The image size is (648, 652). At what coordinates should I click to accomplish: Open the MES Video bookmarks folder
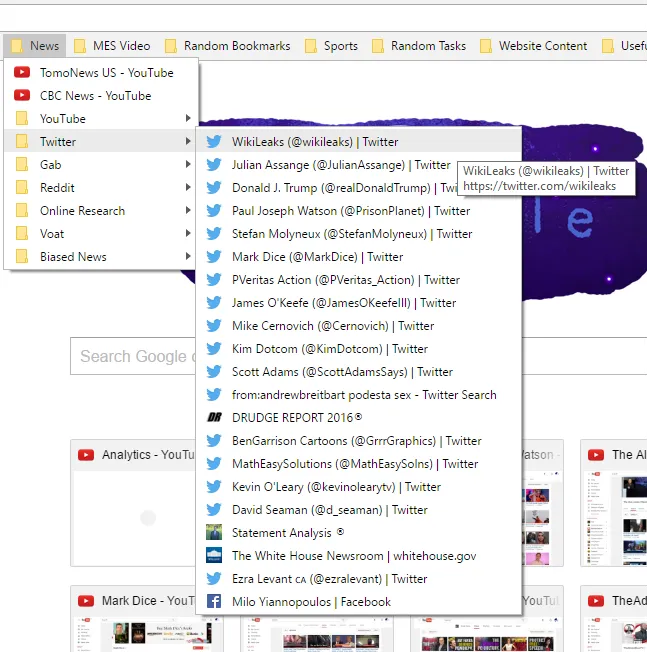click(112, 46)
